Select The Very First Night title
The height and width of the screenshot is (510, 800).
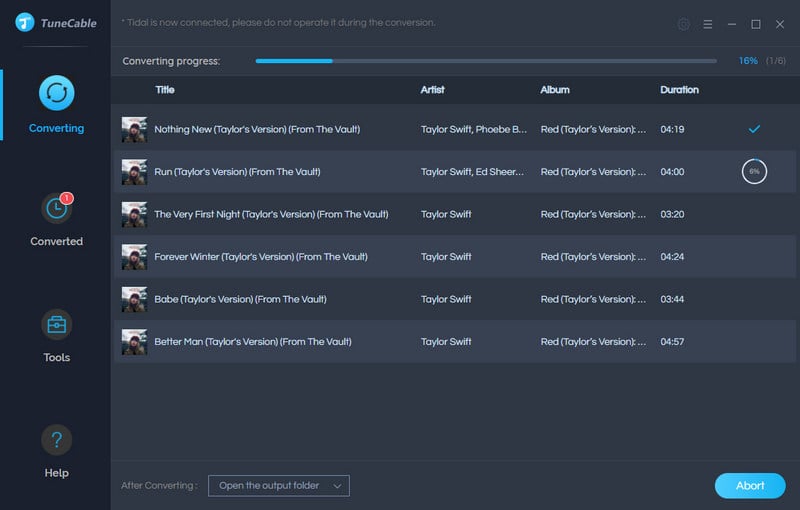tap(271, 214)
